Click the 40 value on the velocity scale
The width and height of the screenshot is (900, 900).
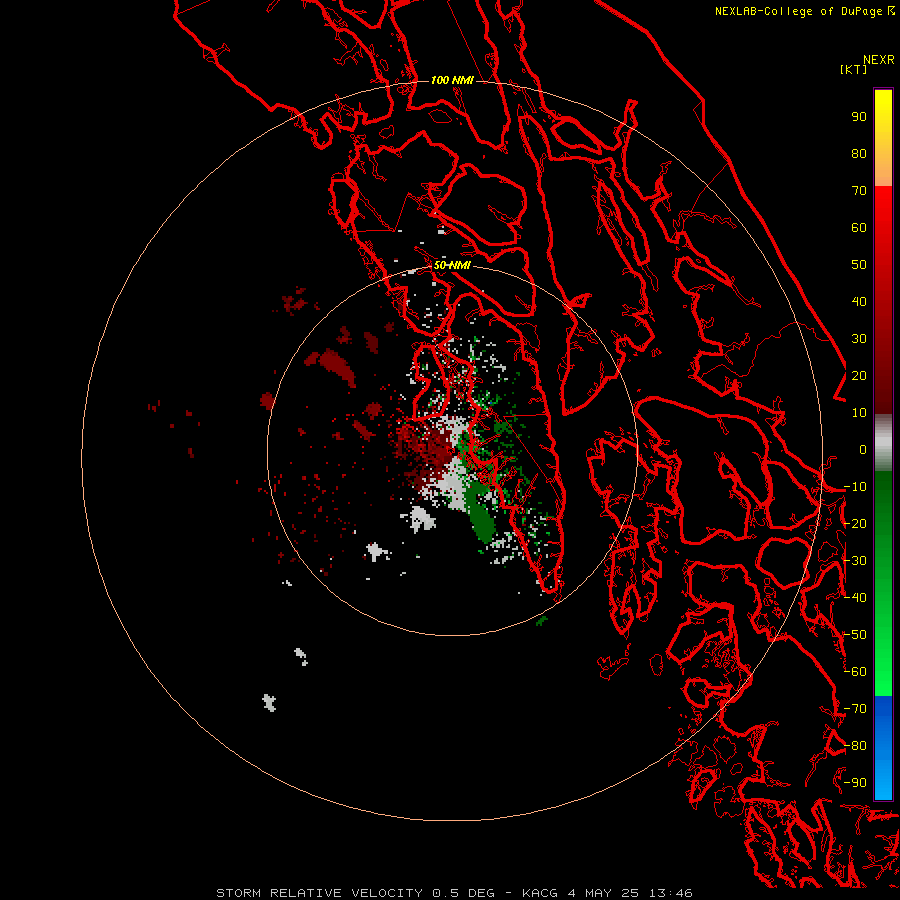pyautogui.click(x=859, y=302)
